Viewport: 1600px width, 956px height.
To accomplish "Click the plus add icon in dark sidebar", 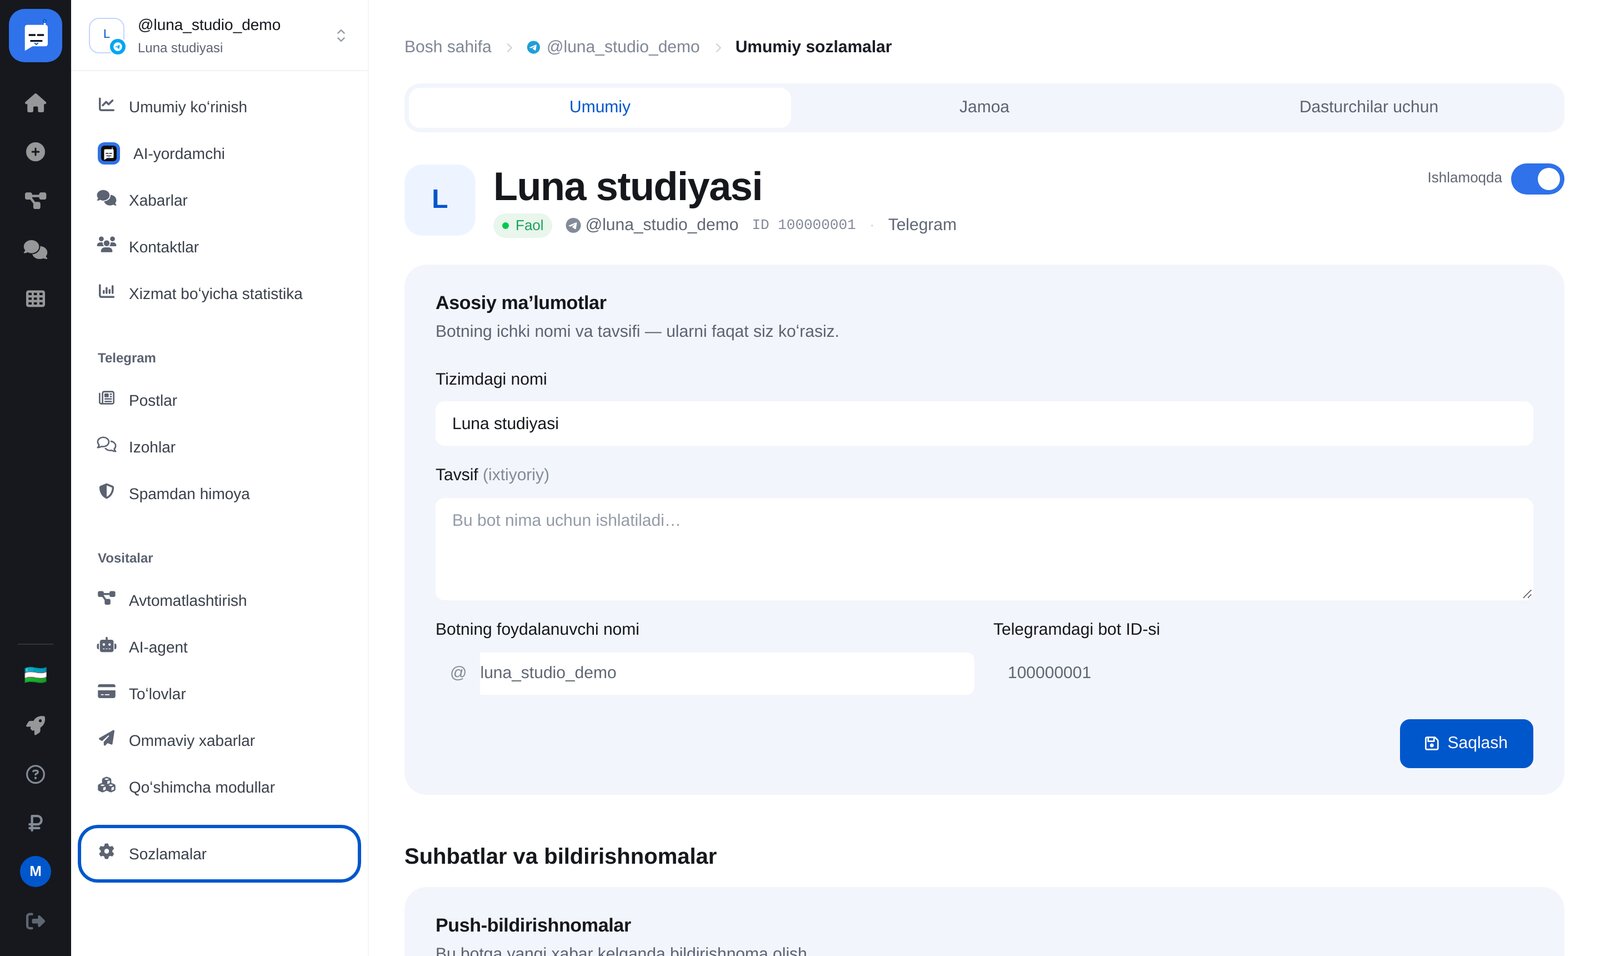I will tap(35, 152).
